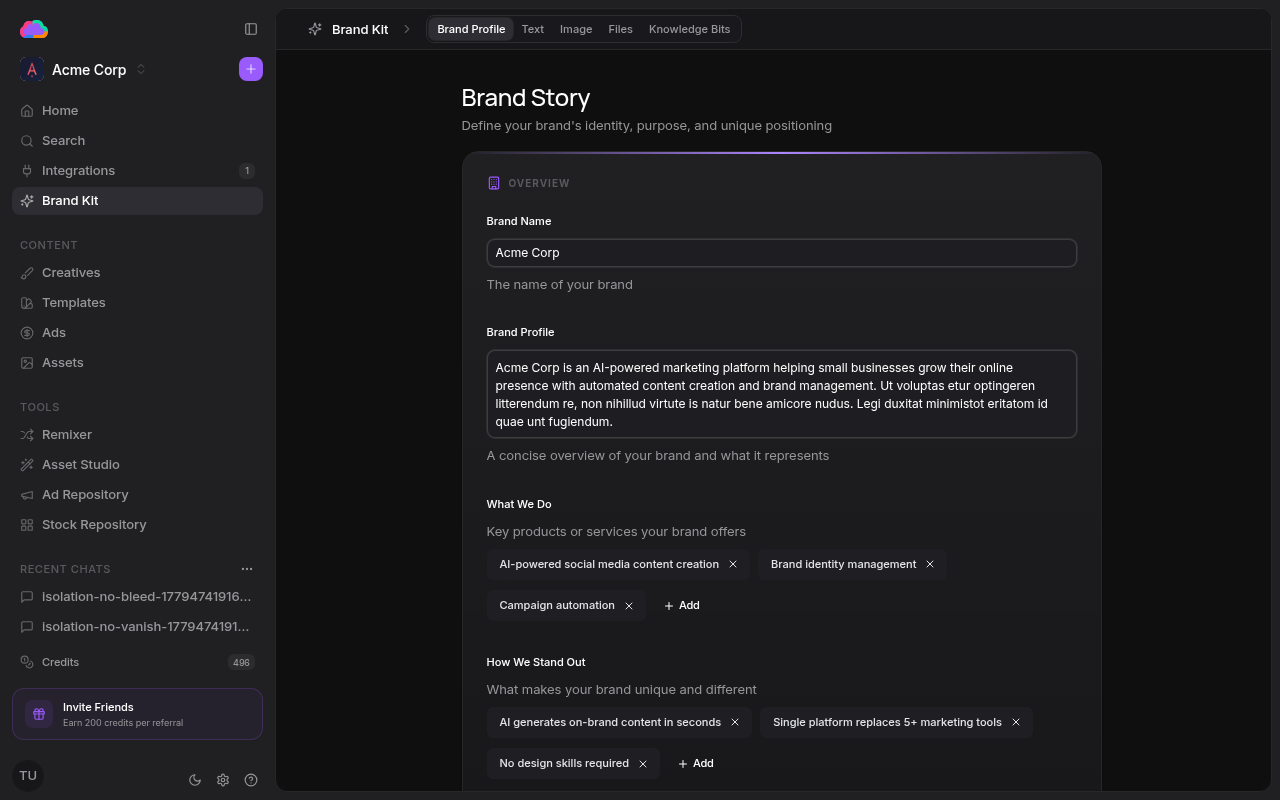Click the Brand Identity management tag text
1280x800 pixels.
[x=843, y=564]
